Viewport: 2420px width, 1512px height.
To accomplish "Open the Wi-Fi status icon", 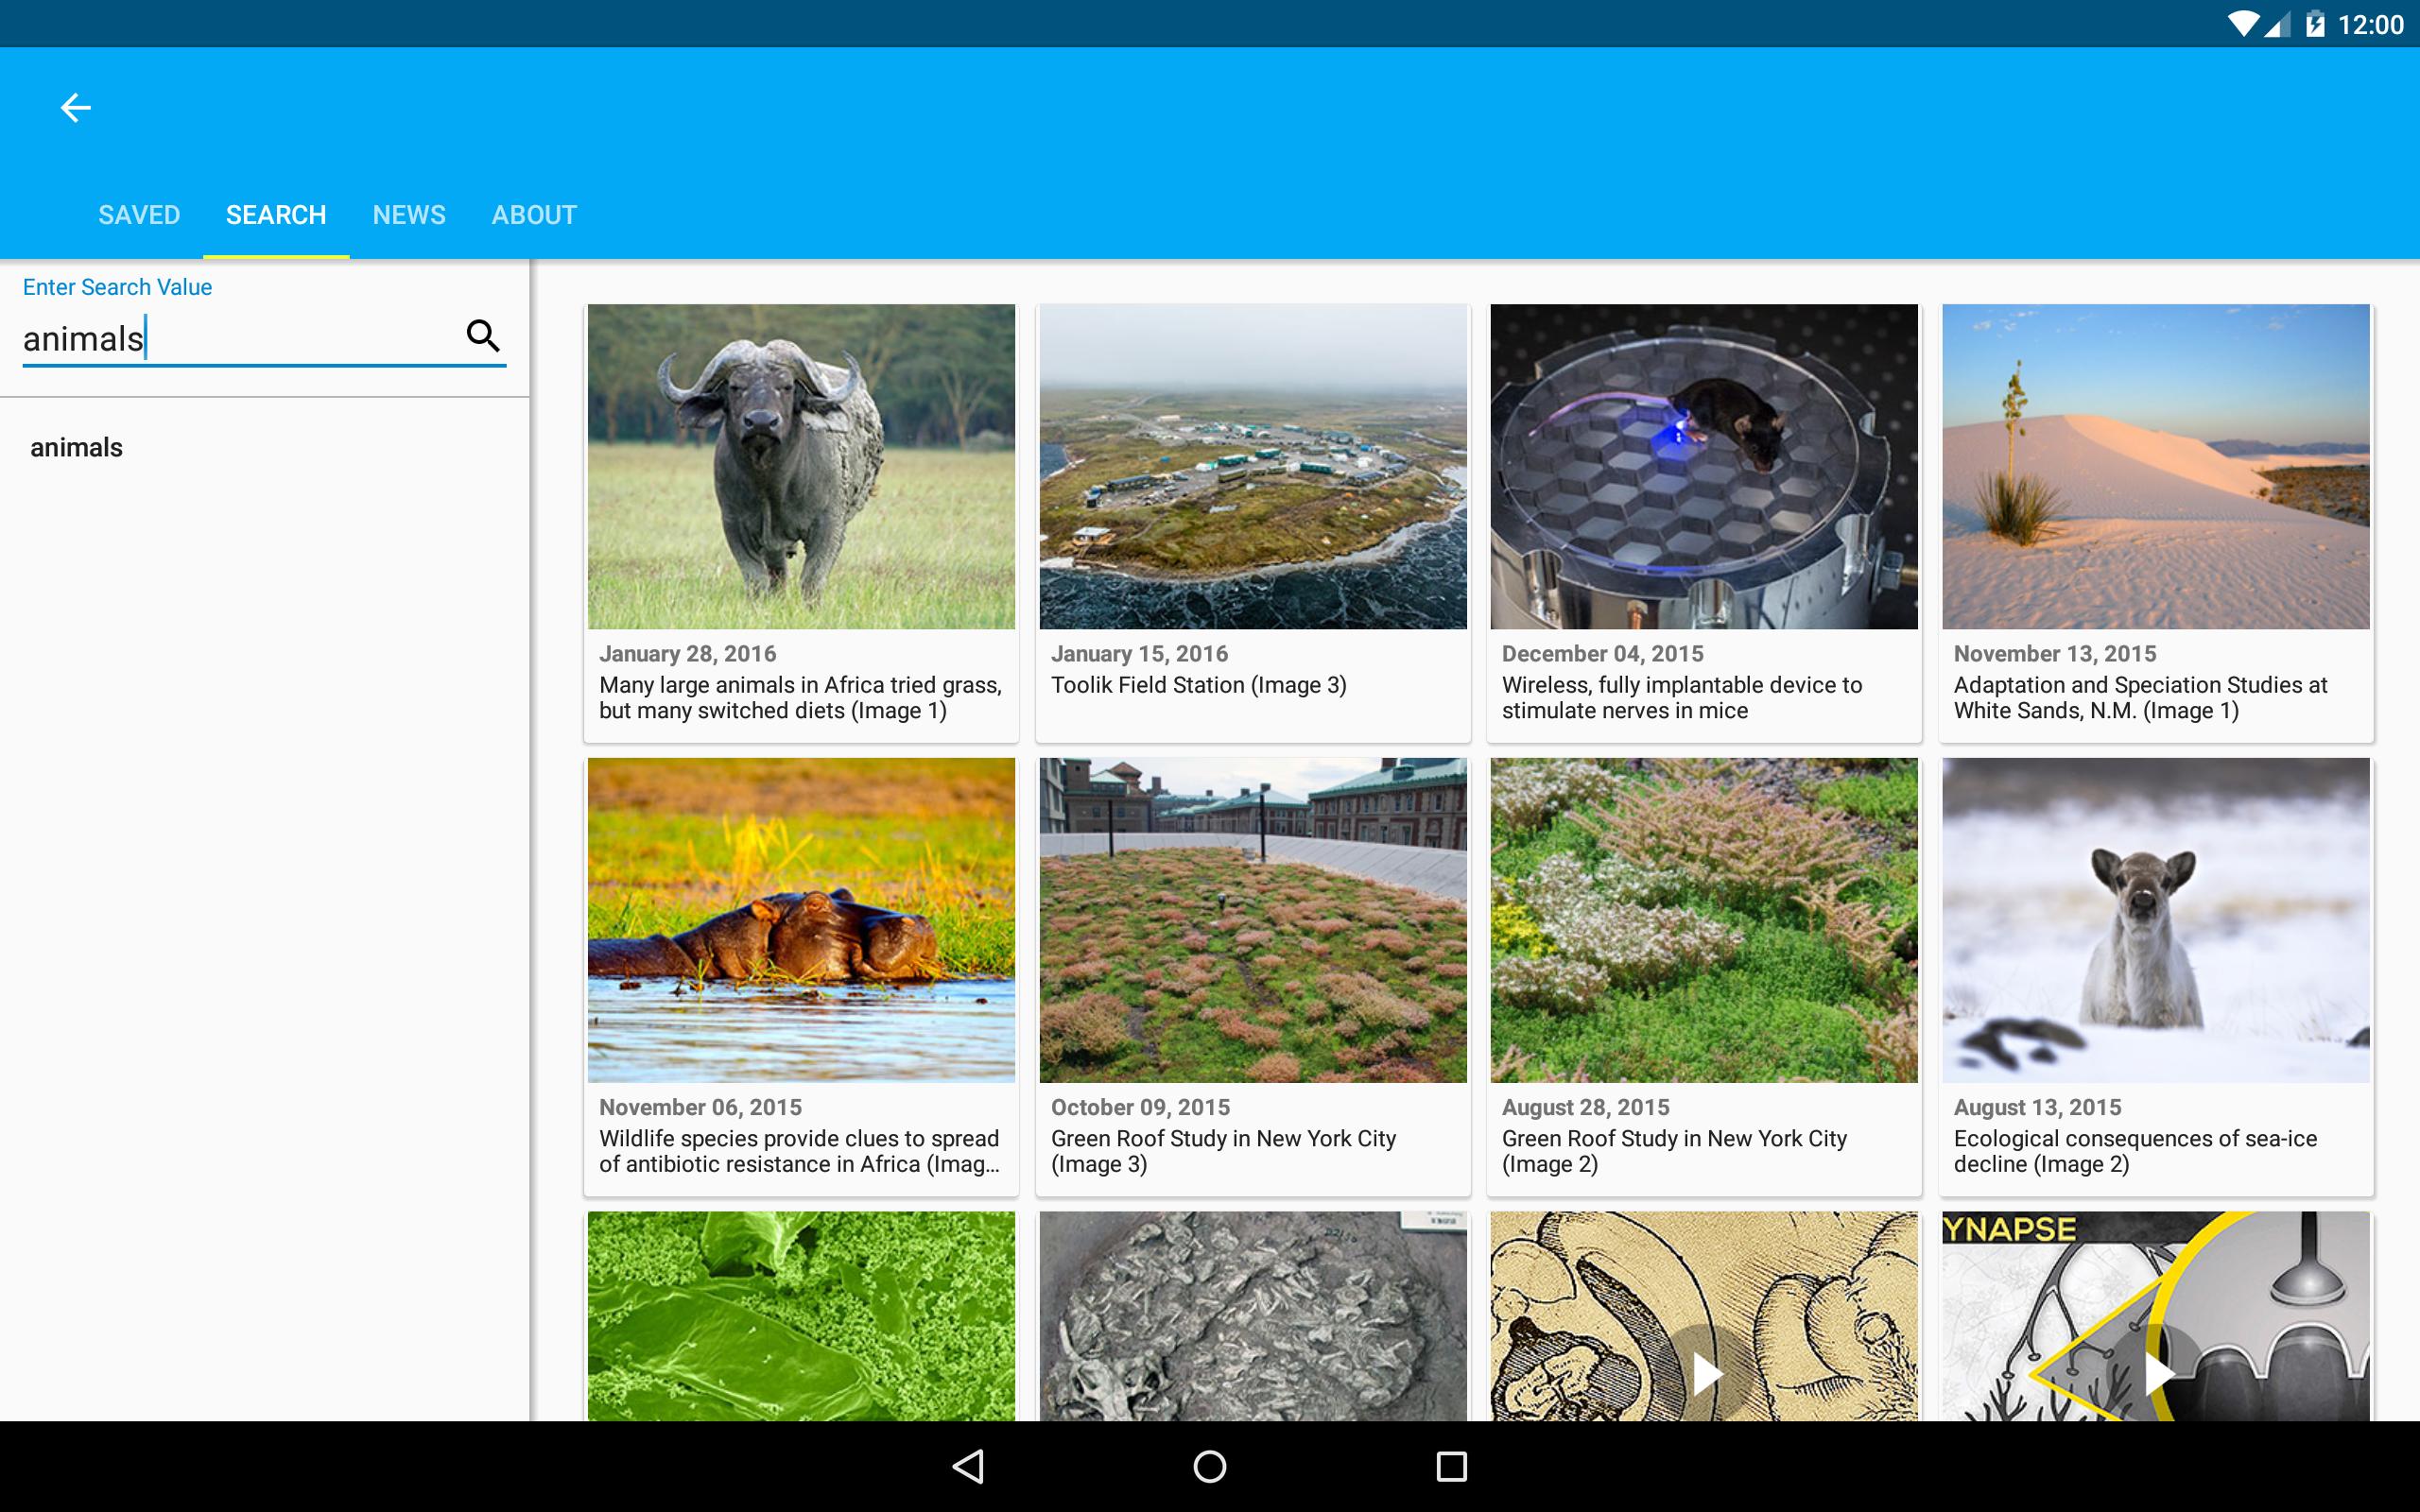I will [x=2244, y=24].
